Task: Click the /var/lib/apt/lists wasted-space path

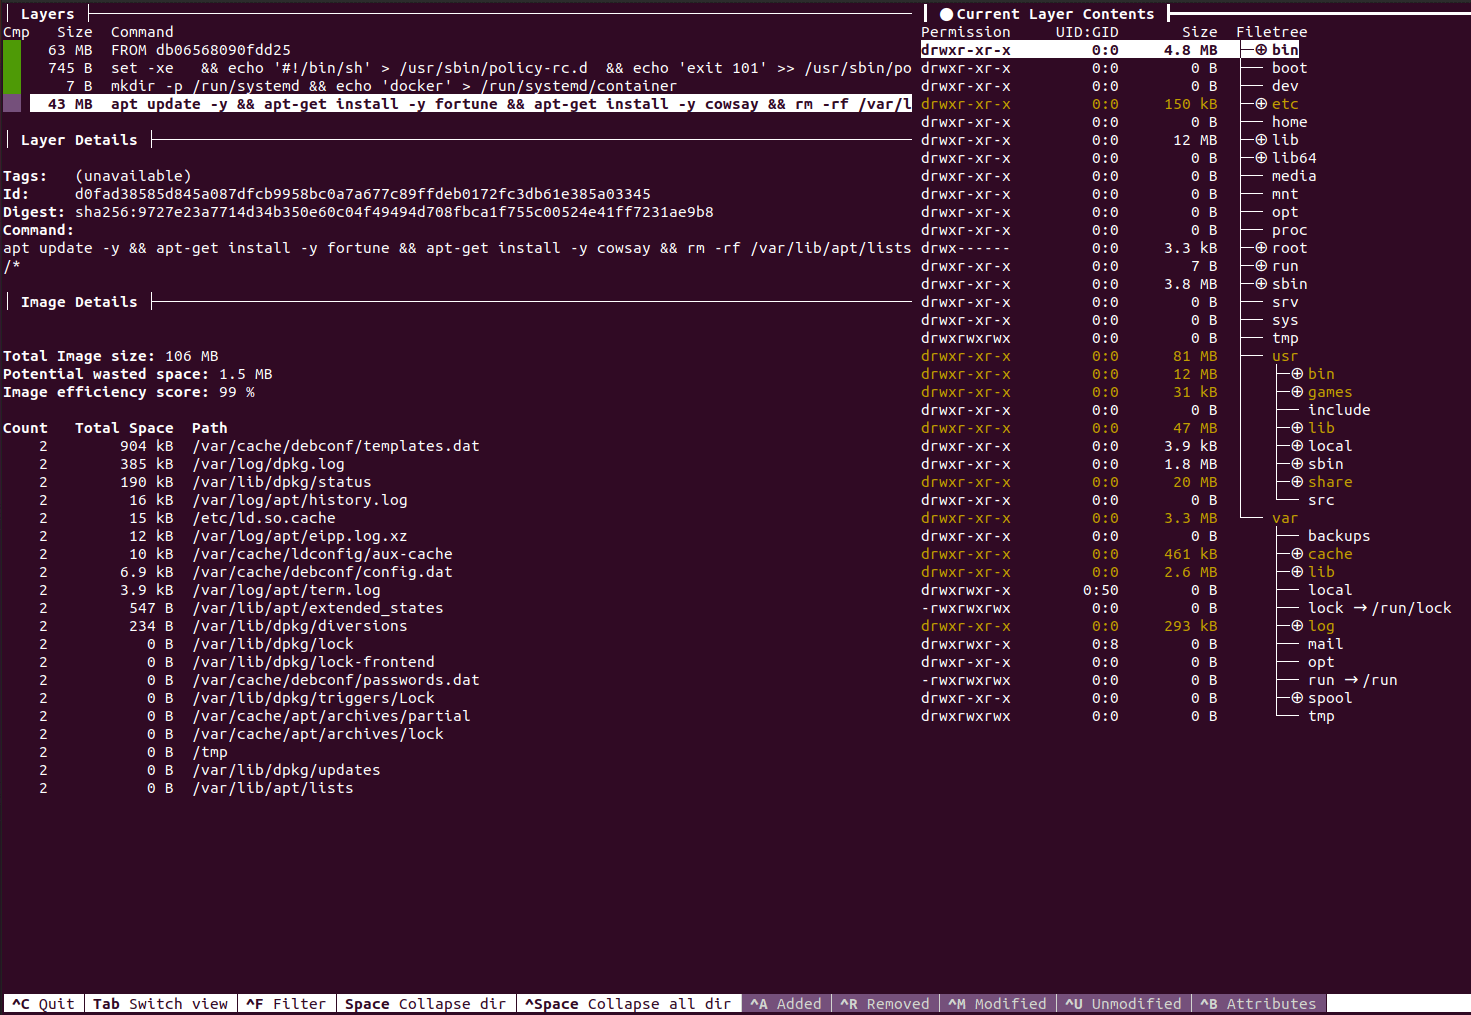Action: pyautogui.click(x=273, y=788)
